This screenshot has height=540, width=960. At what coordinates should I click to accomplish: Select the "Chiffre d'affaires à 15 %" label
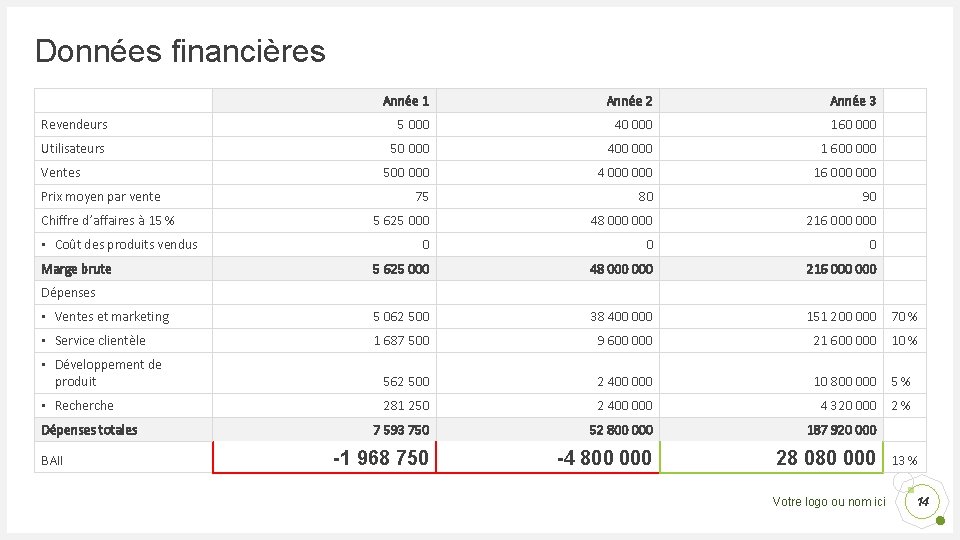[108, 221]
